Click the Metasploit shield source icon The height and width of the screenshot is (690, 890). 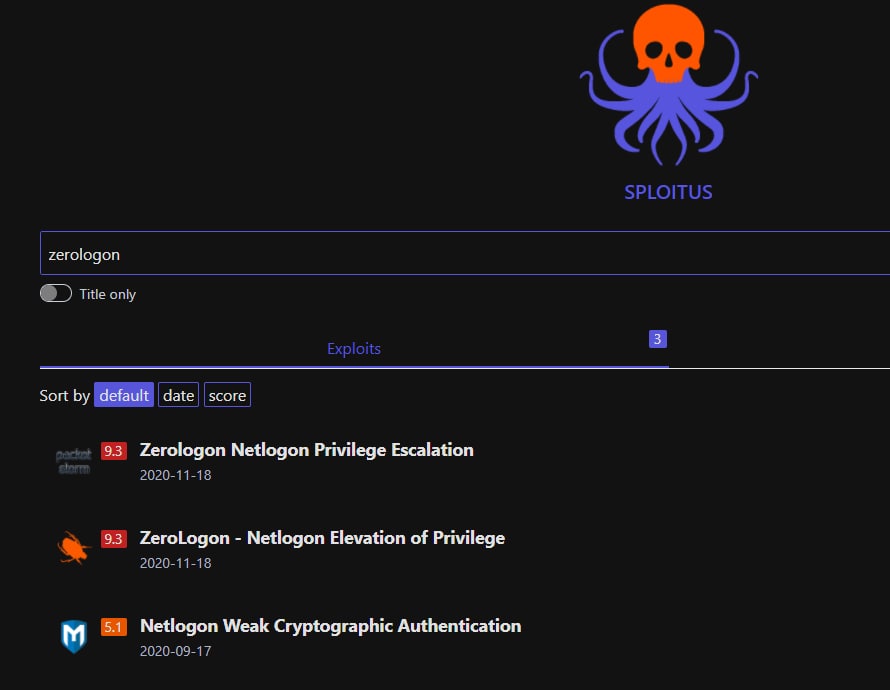pyautogui.click(x=74, y=636)
